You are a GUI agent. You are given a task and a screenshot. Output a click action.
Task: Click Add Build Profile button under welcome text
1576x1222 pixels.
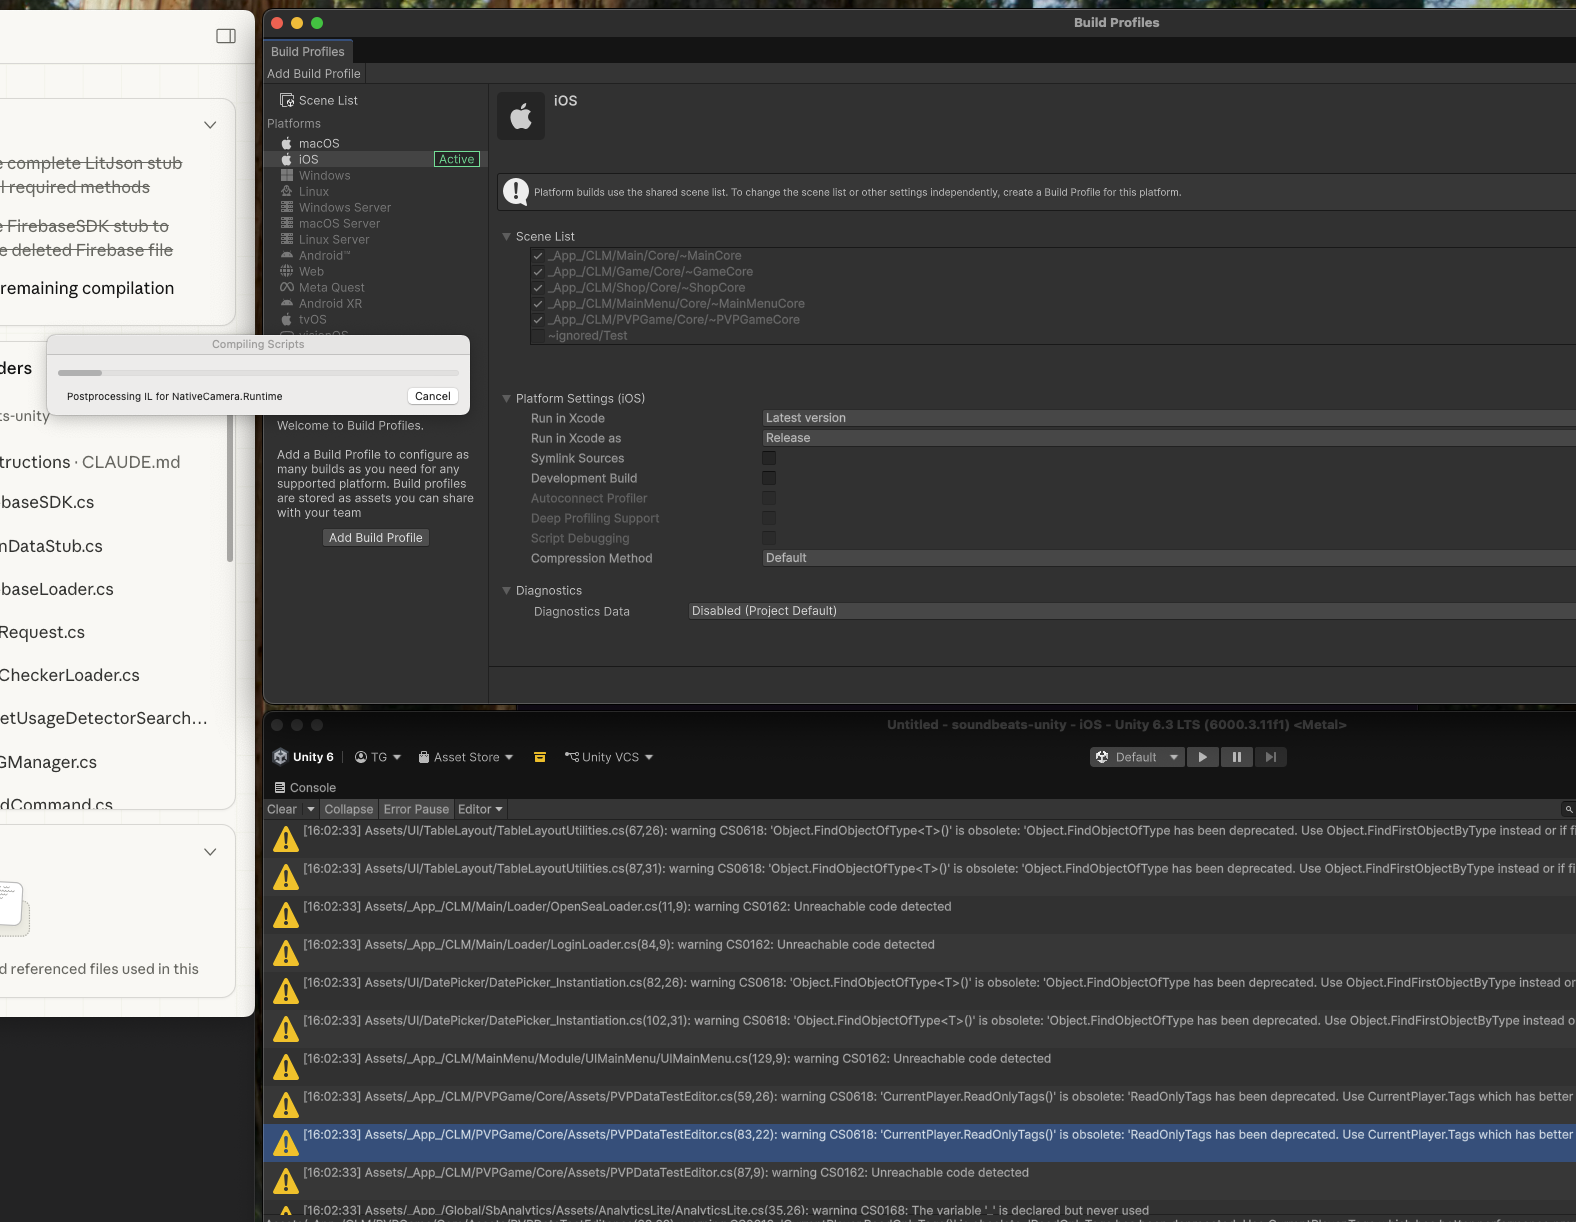click(x=376, y=538)
